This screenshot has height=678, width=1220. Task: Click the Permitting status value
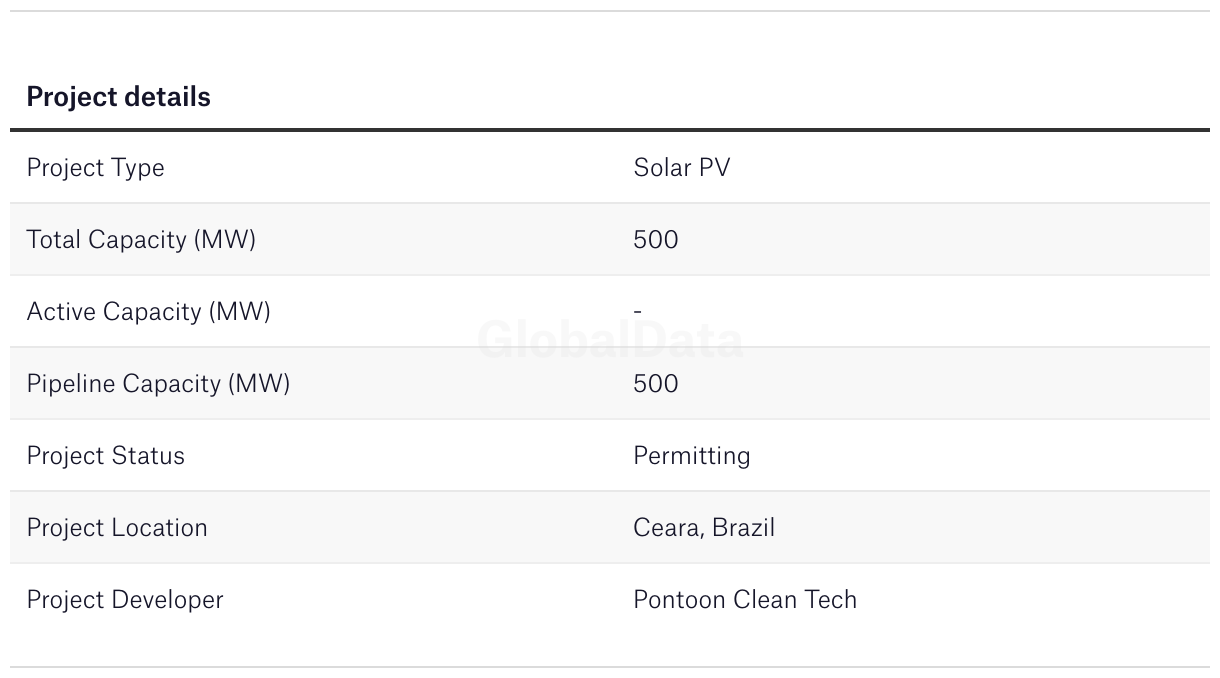coord(691,456)
